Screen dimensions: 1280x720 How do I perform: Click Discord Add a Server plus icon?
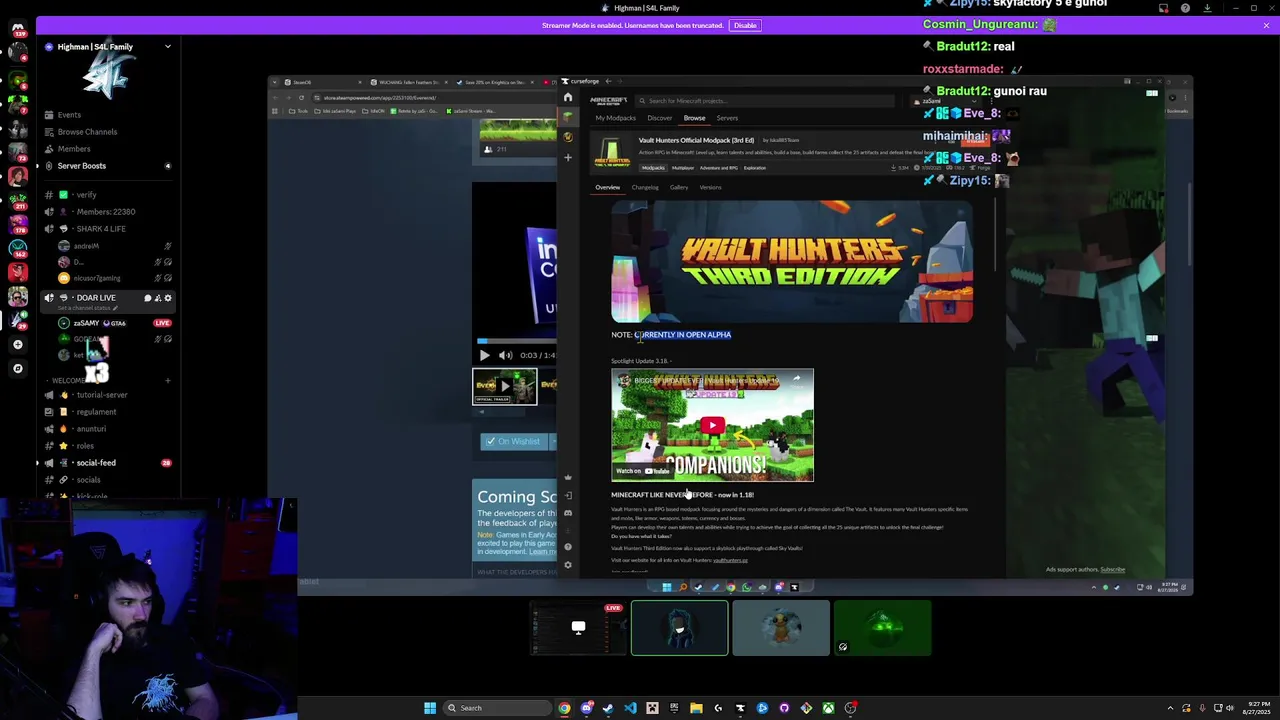pyautogui.click(x=17, y=344)
